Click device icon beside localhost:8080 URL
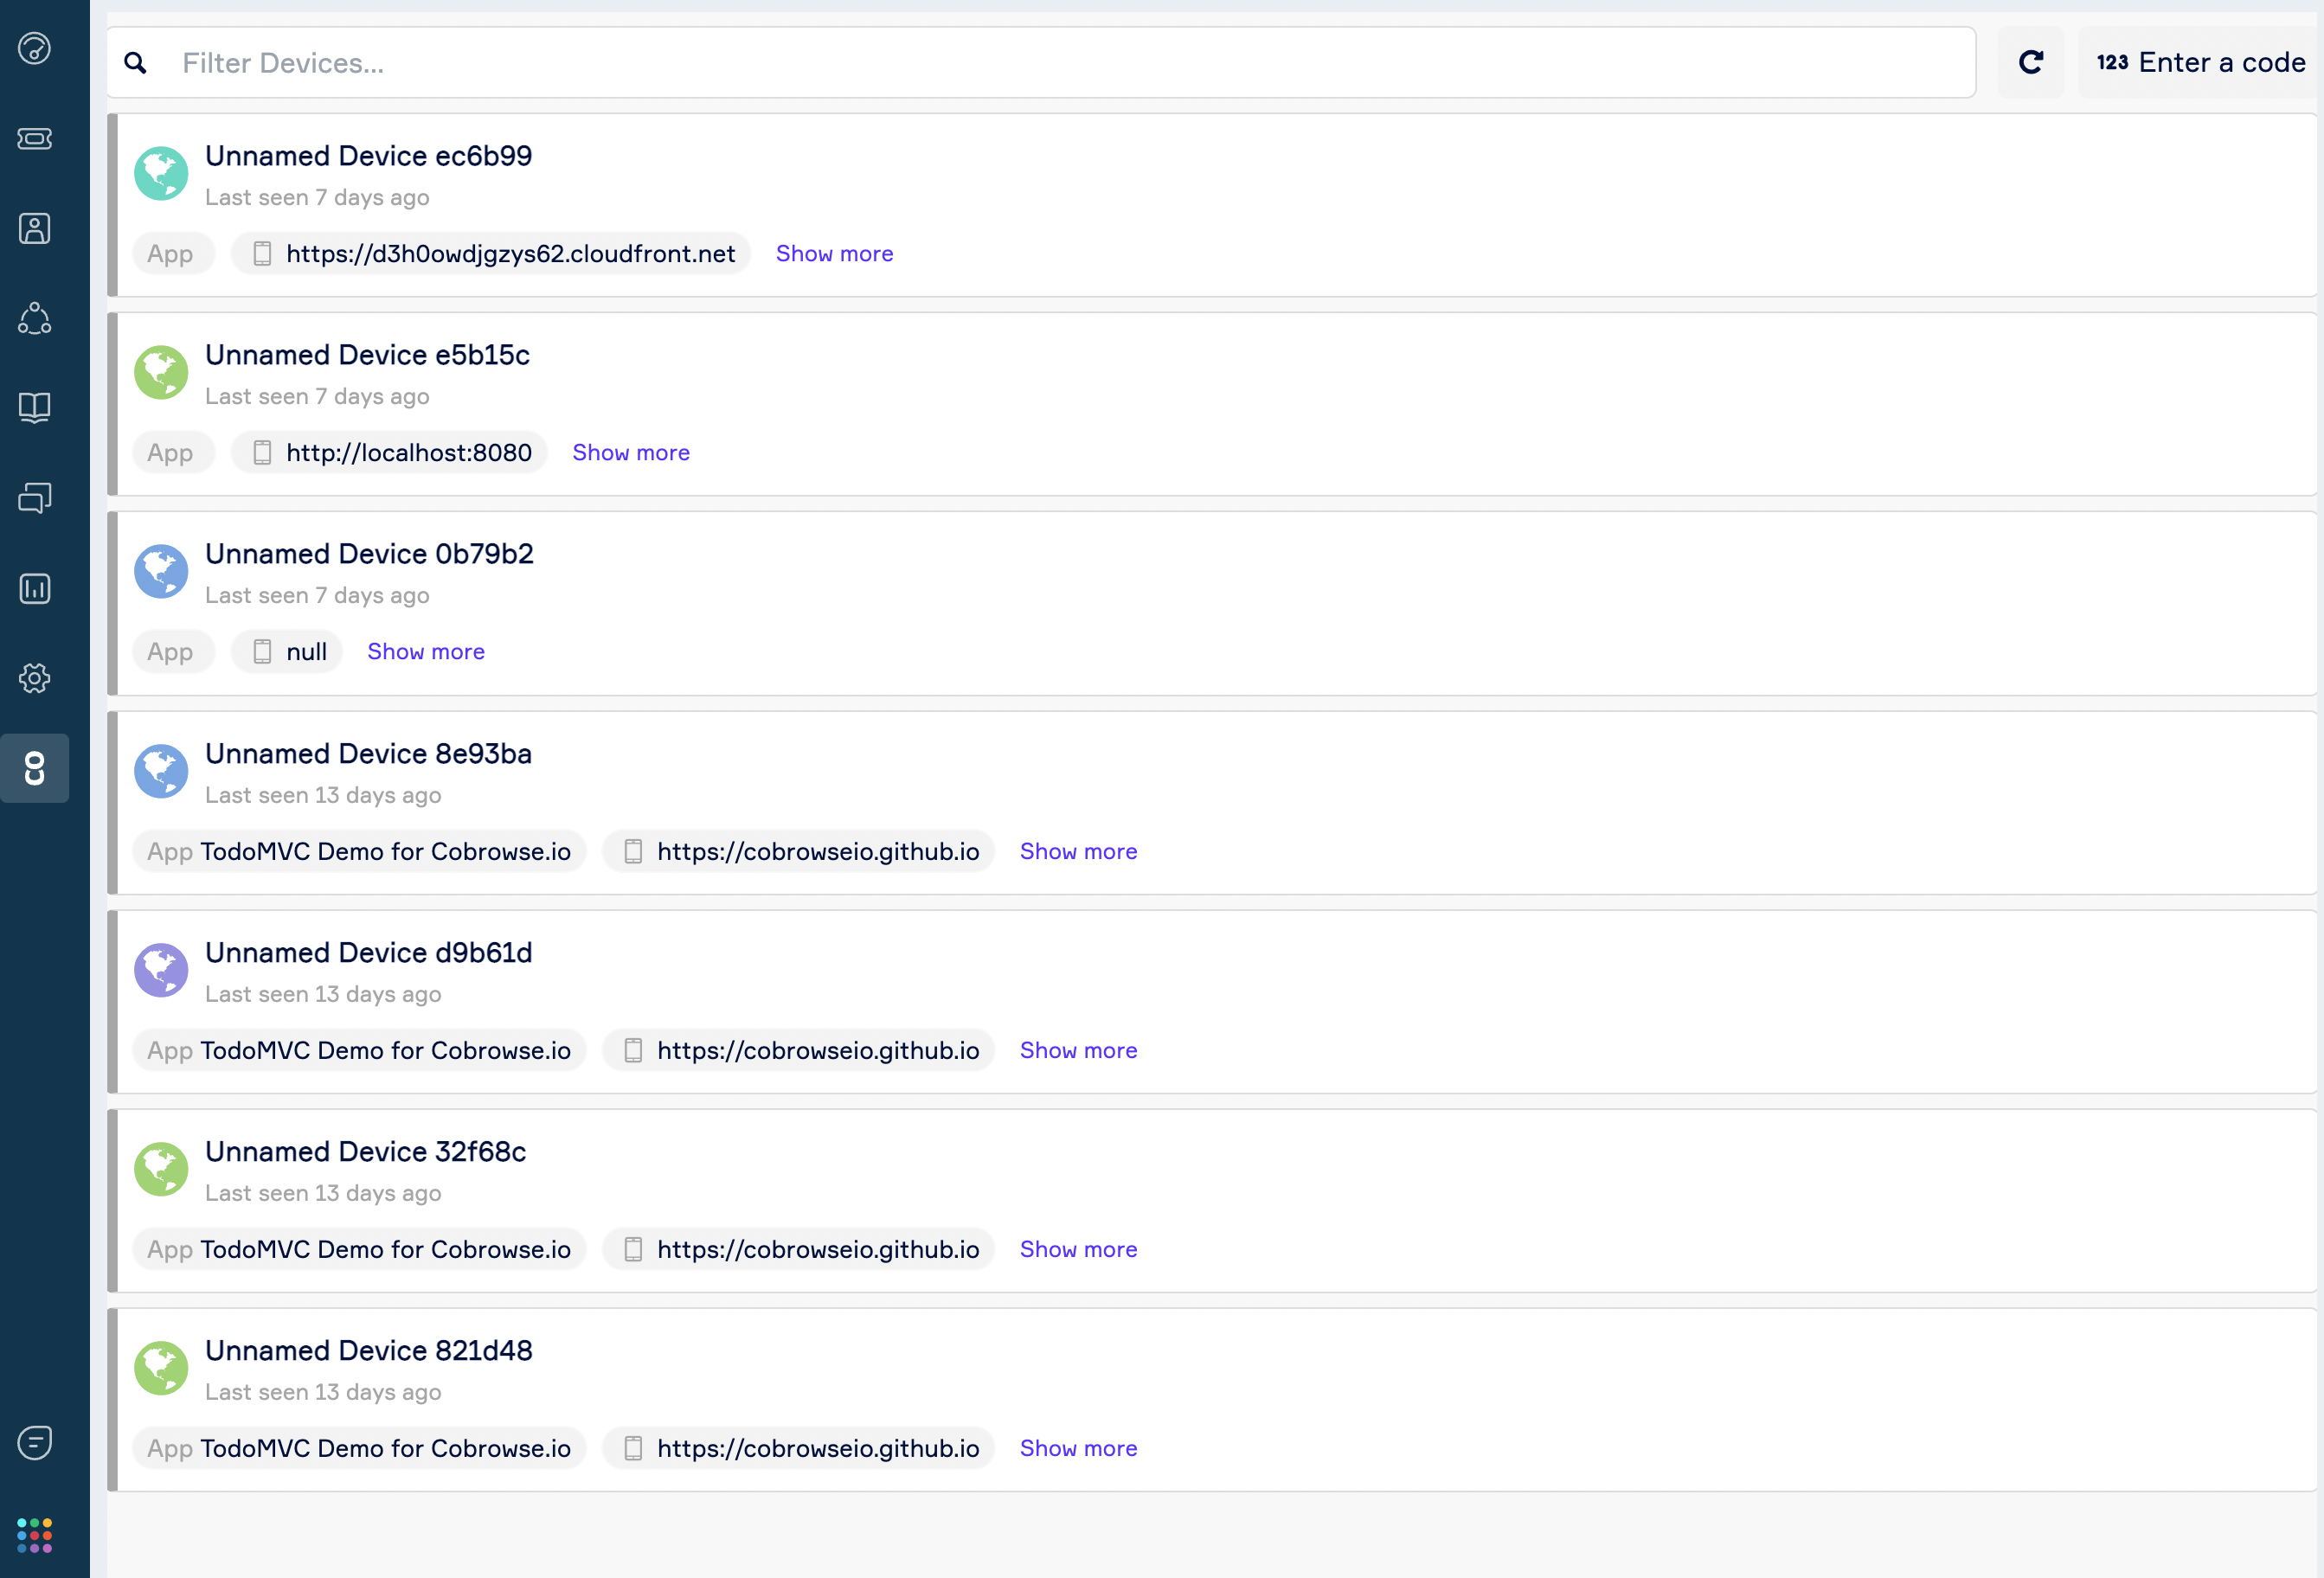The image size is (2324, 1578). pyautogui.click(x=262, y=452)
